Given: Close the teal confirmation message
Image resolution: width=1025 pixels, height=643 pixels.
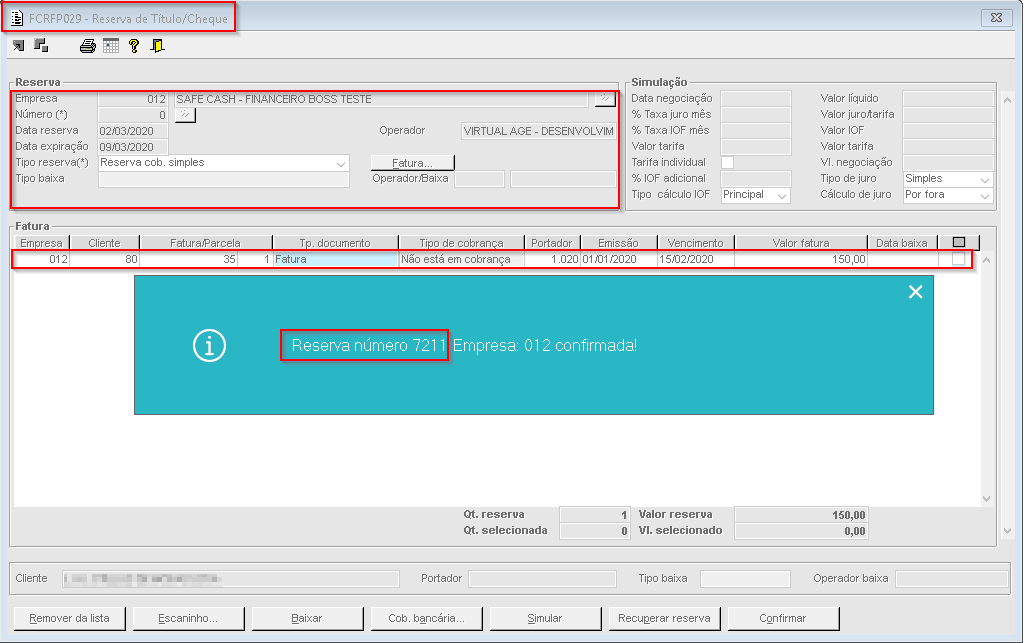Looking at the screenshot, I should 915,292.
